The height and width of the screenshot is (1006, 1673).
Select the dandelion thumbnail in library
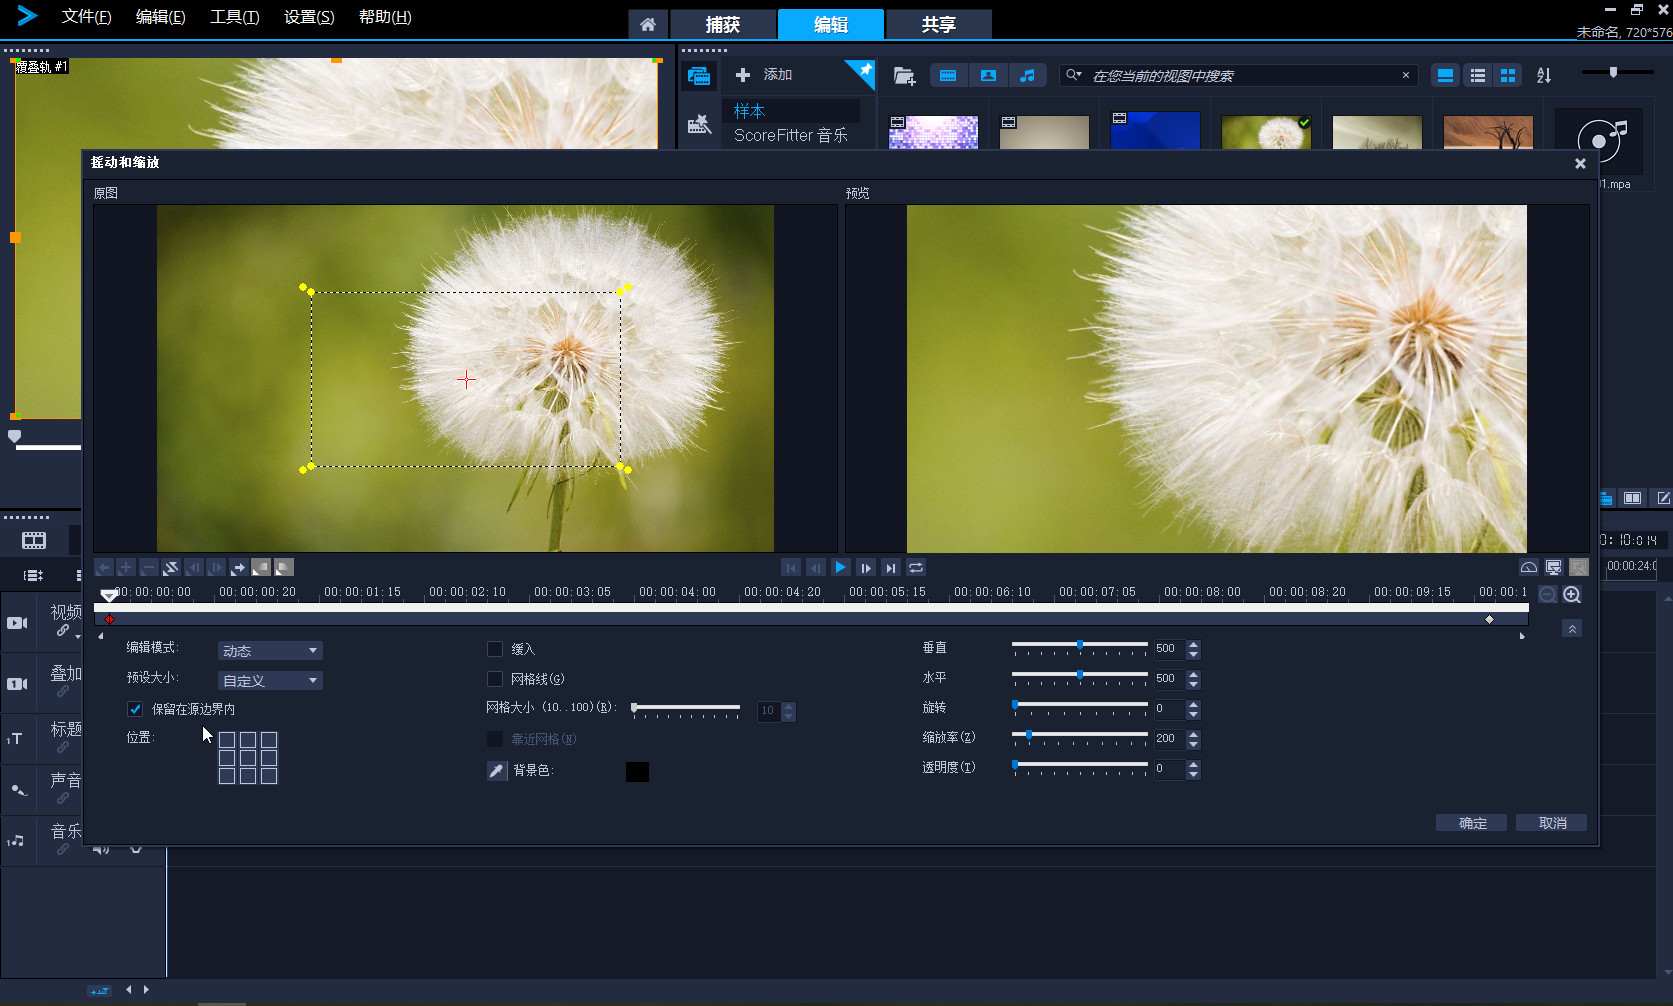point(1266,131)
